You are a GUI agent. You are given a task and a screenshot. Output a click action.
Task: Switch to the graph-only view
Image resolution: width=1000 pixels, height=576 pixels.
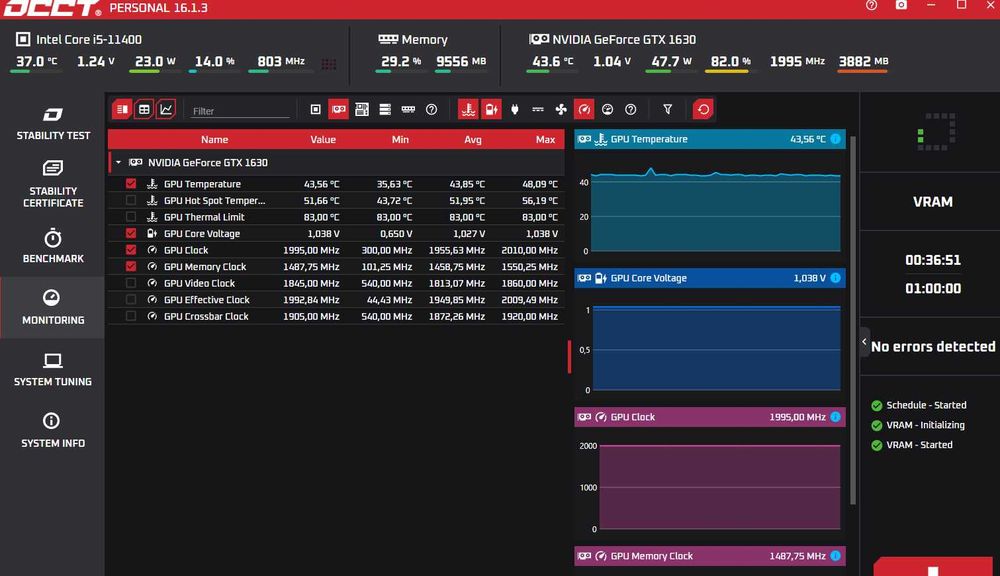pyautogui.click(x=166, y=110)
